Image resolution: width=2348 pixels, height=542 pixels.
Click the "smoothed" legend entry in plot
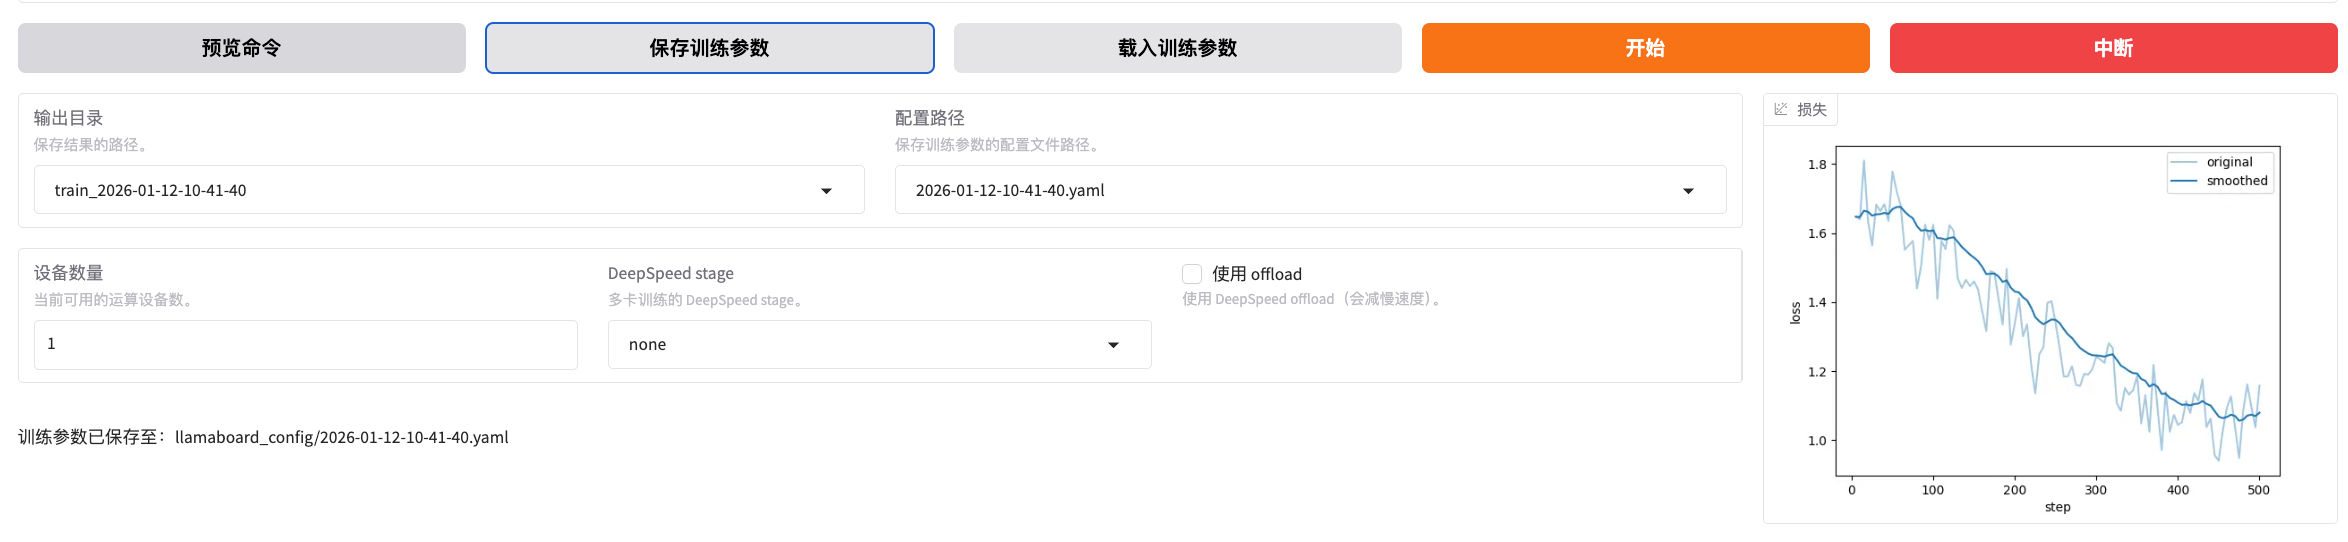pyautogui.click(x=2236, y=181)
